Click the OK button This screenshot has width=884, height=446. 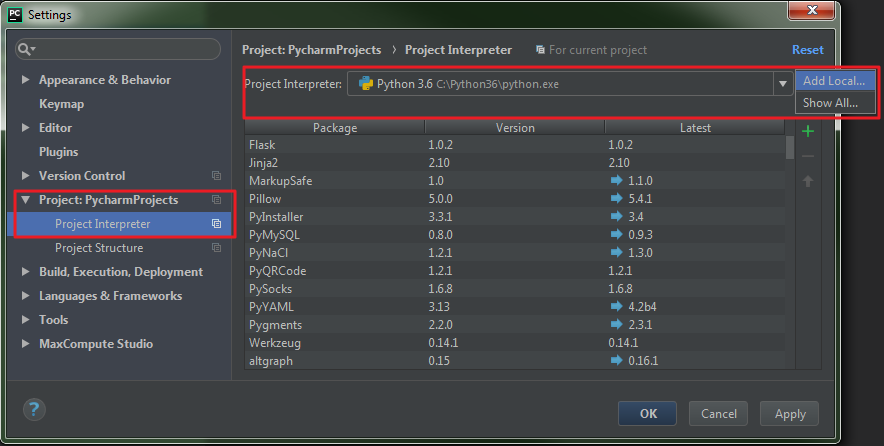click(647, 413)
